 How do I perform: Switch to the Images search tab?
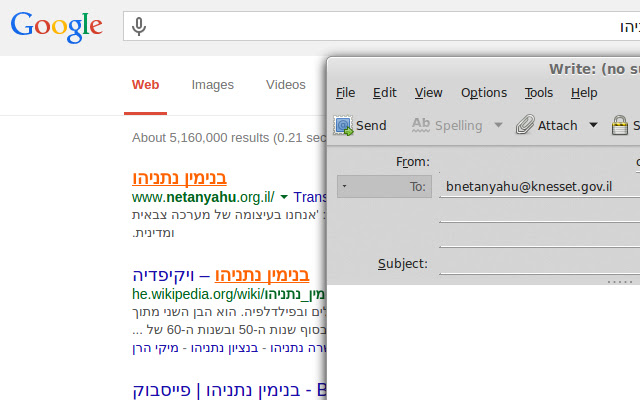[x=213, y=85]
